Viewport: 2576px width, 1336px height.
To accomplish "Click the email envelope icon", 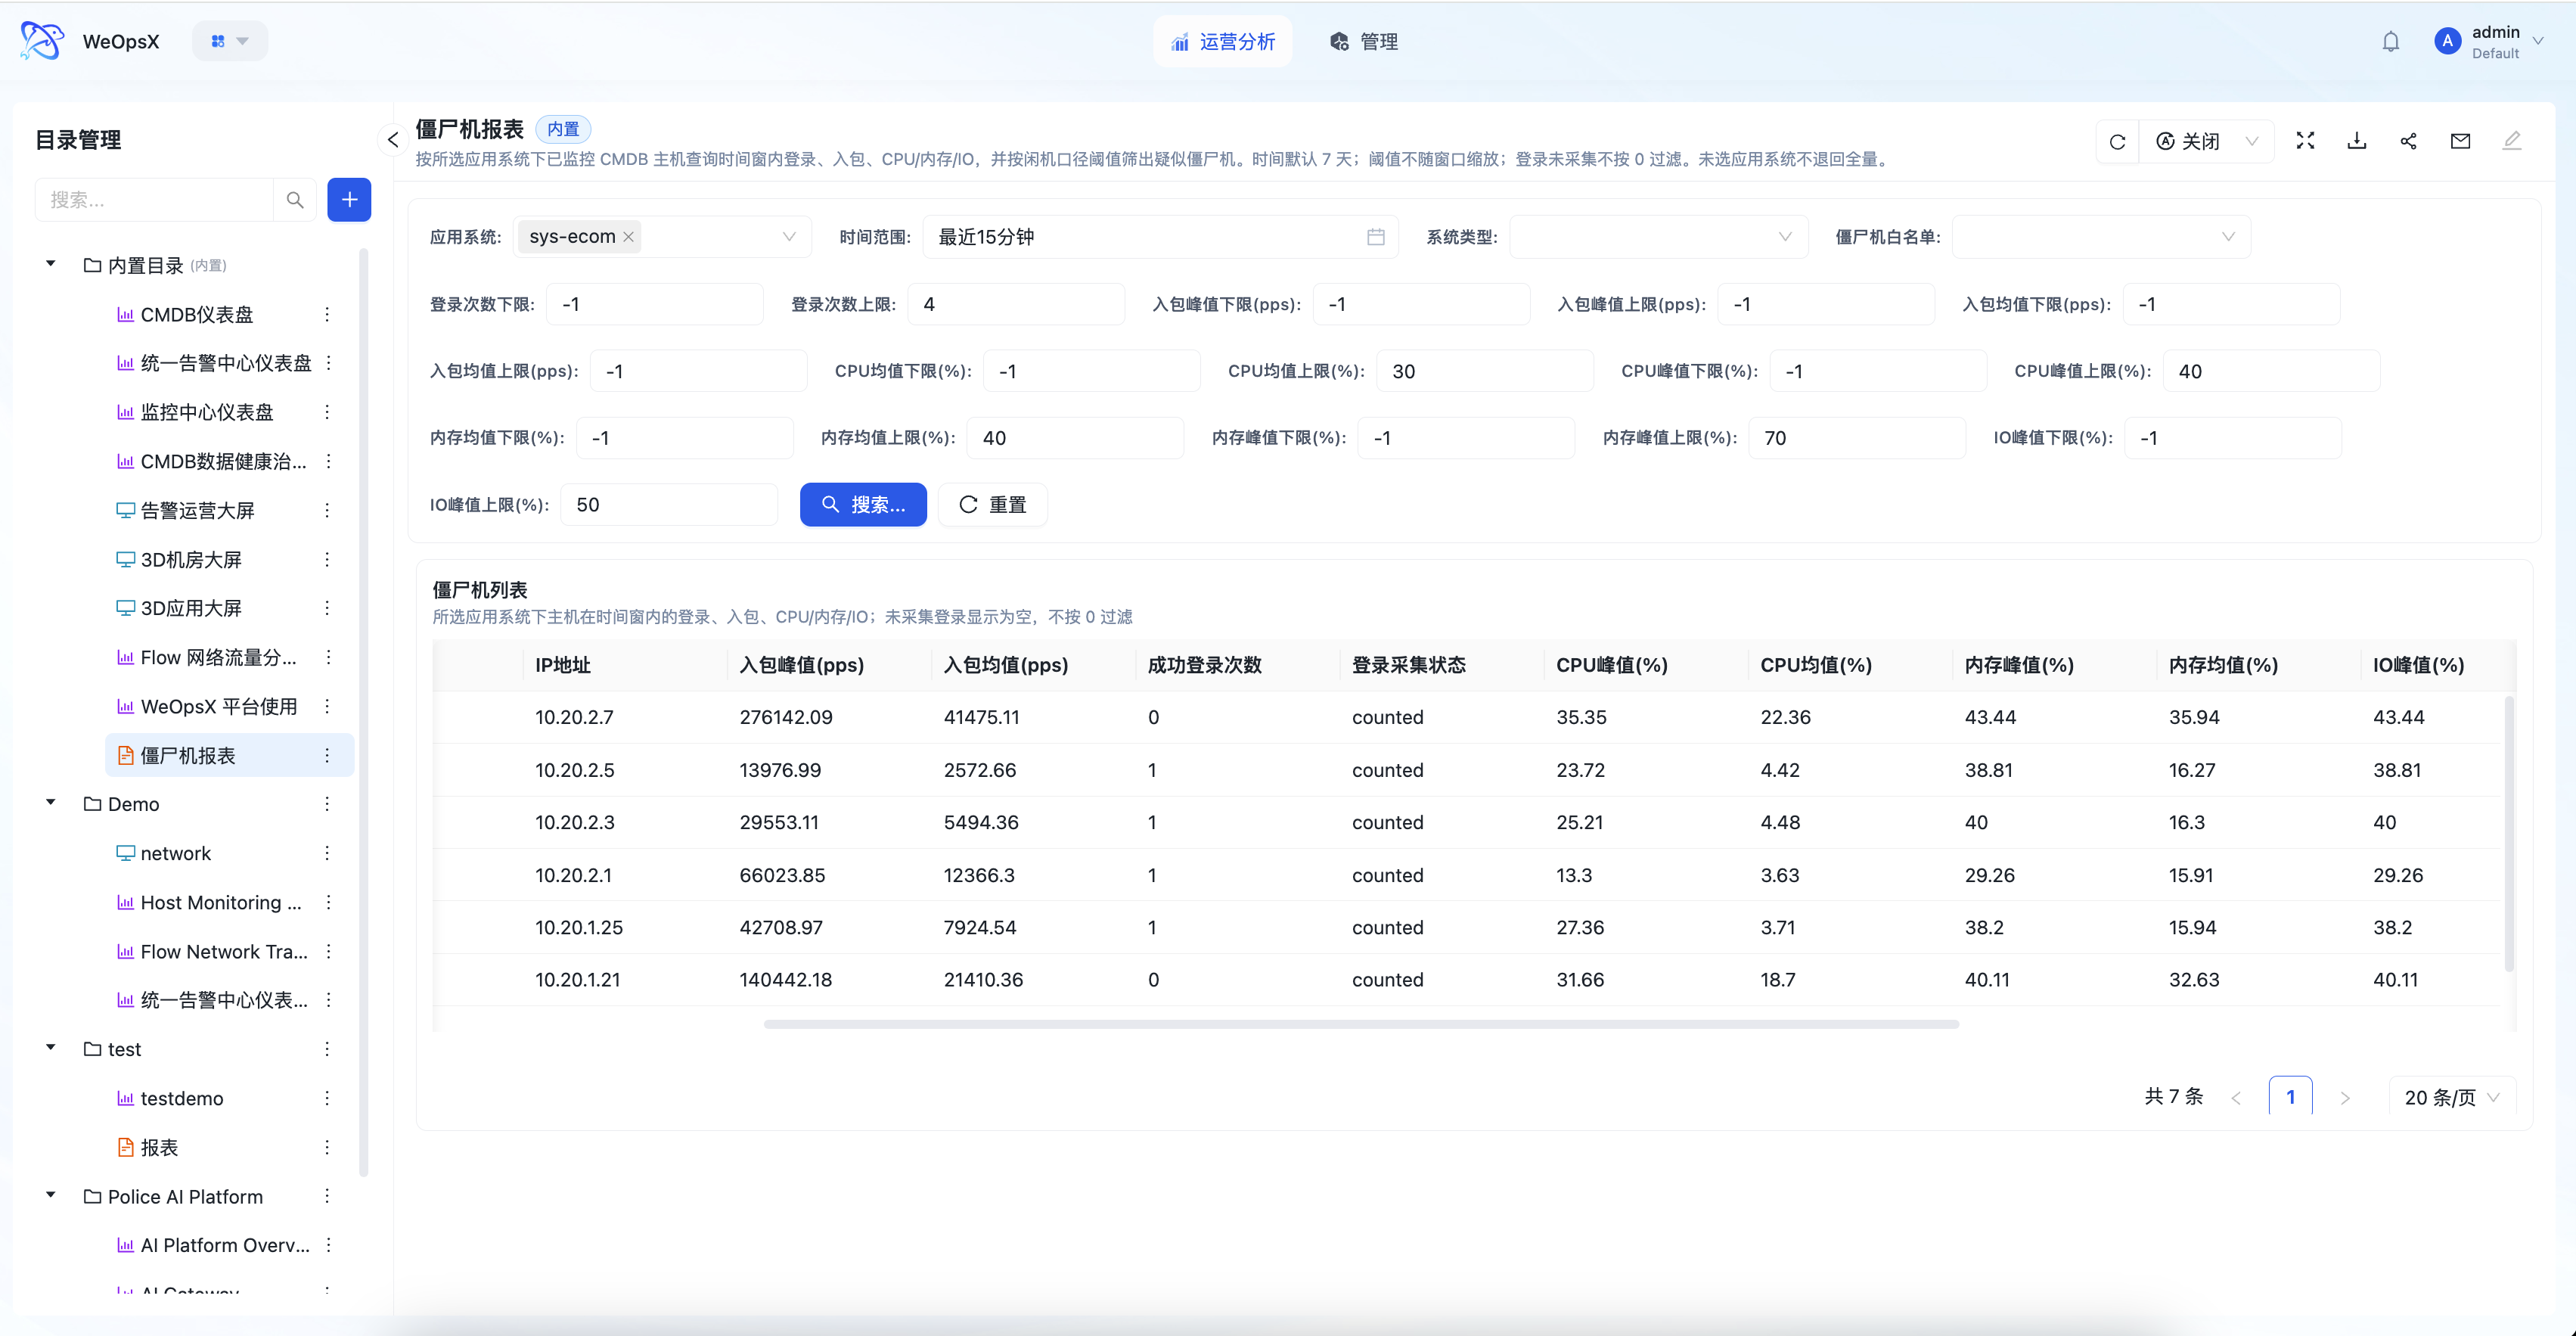I will tap(2460, 141).
